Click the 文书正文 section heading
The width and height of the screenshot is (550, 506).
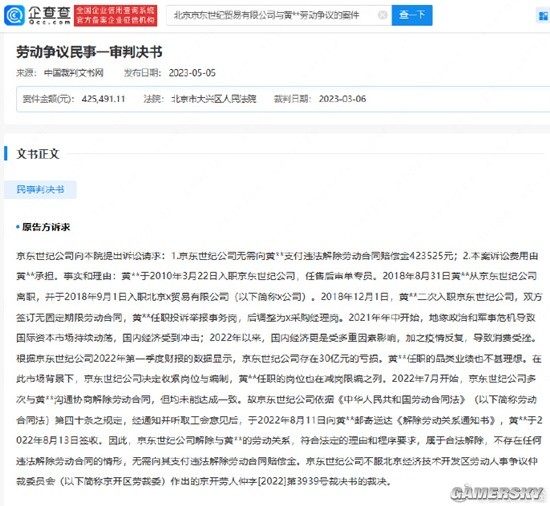click(38, 154)
